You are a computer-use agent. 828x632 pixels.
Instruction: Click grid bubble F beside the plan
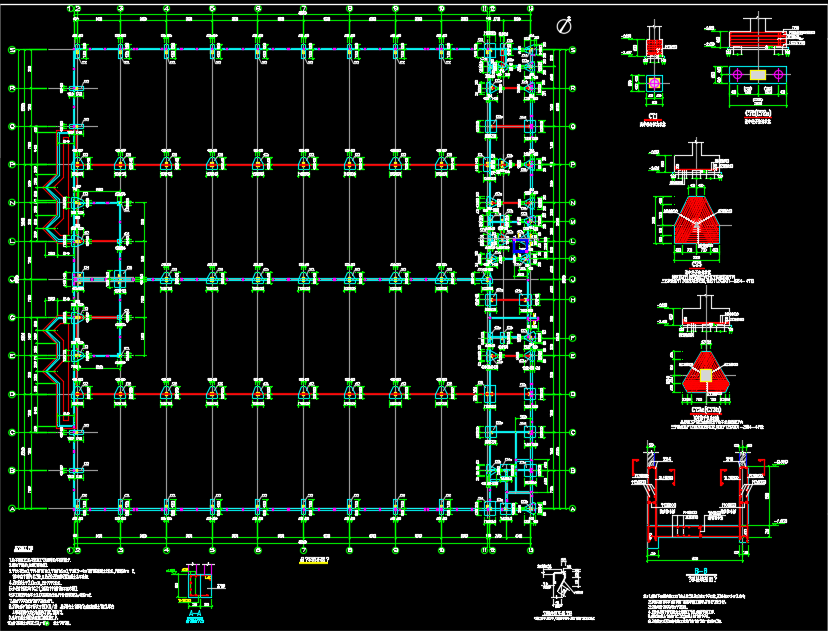pos(573,338)
